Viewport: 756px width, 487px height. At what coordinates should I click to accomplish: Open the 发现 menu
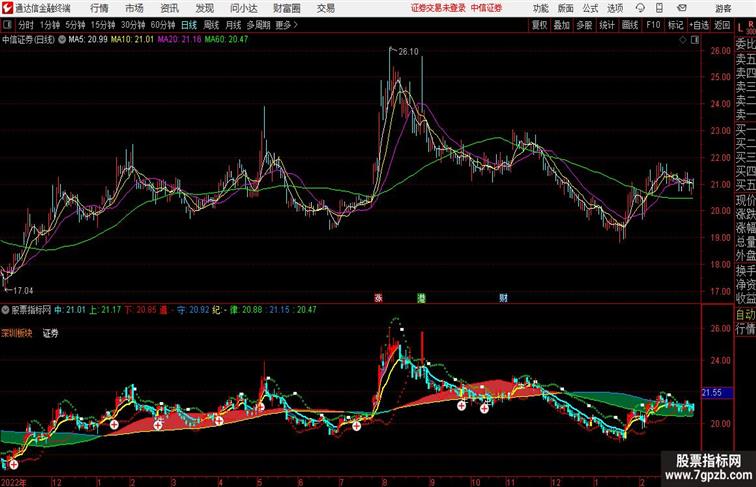click(x=204, y=8)
